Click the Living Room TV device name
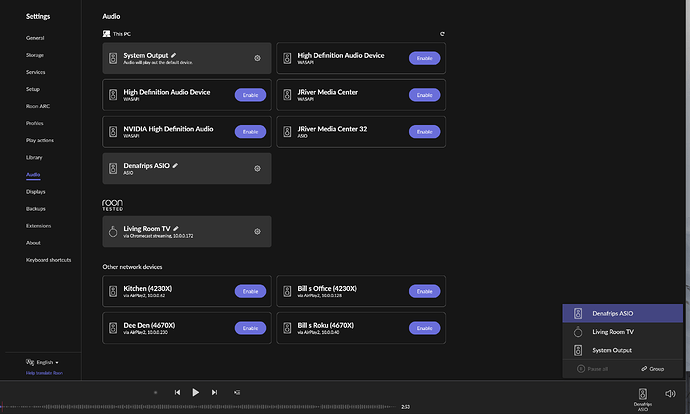Image resolution: width=690 pixels, height=414 pixels. point(147,228)
